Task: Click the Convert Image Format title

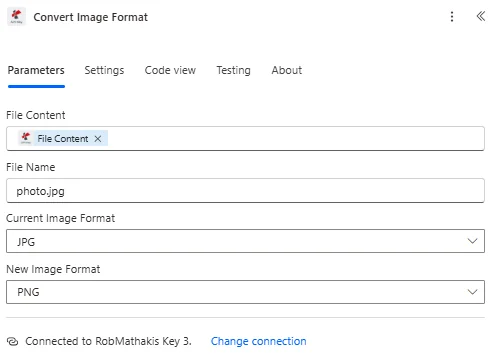Action: click(91, 17)
